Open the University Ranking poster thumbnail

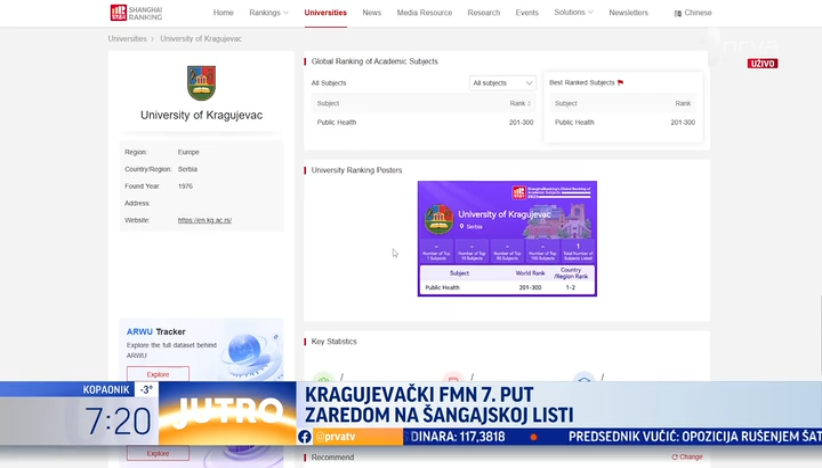point(507,238)
